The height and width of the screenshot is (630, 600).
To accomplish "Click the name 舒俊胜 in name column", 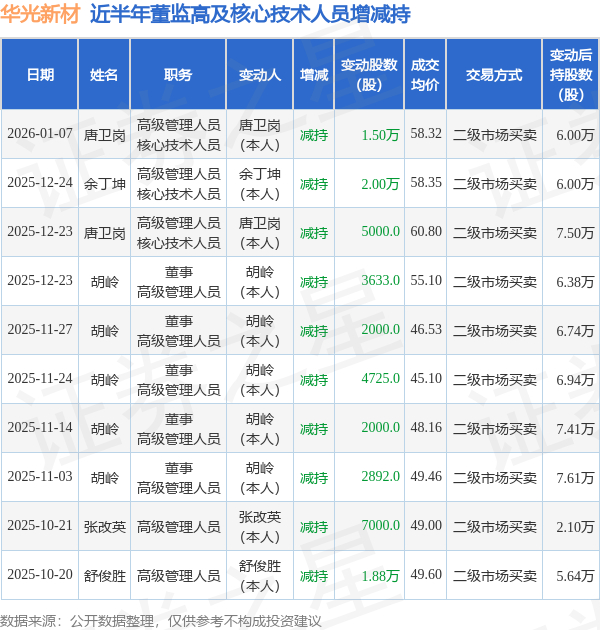I will pyautogui.click(x=104, y=576).
